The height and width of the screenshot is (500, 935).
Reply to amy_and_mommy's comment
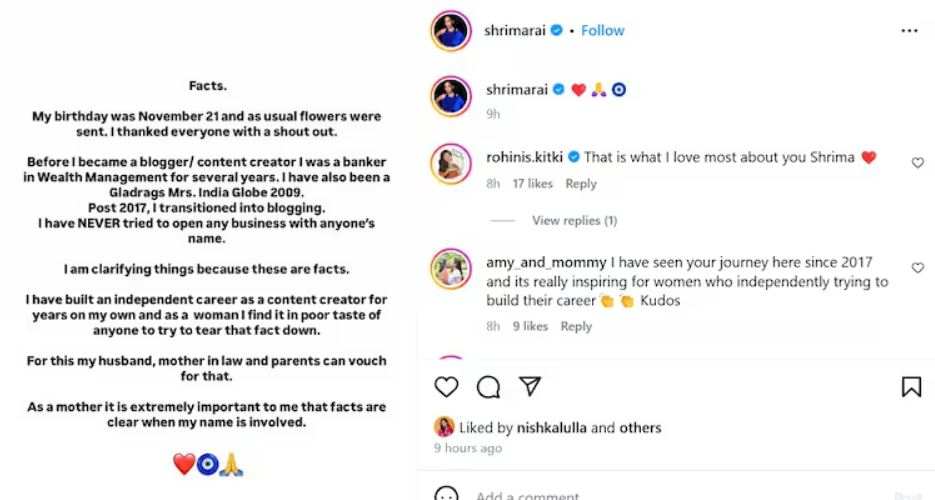pos(576,326)
